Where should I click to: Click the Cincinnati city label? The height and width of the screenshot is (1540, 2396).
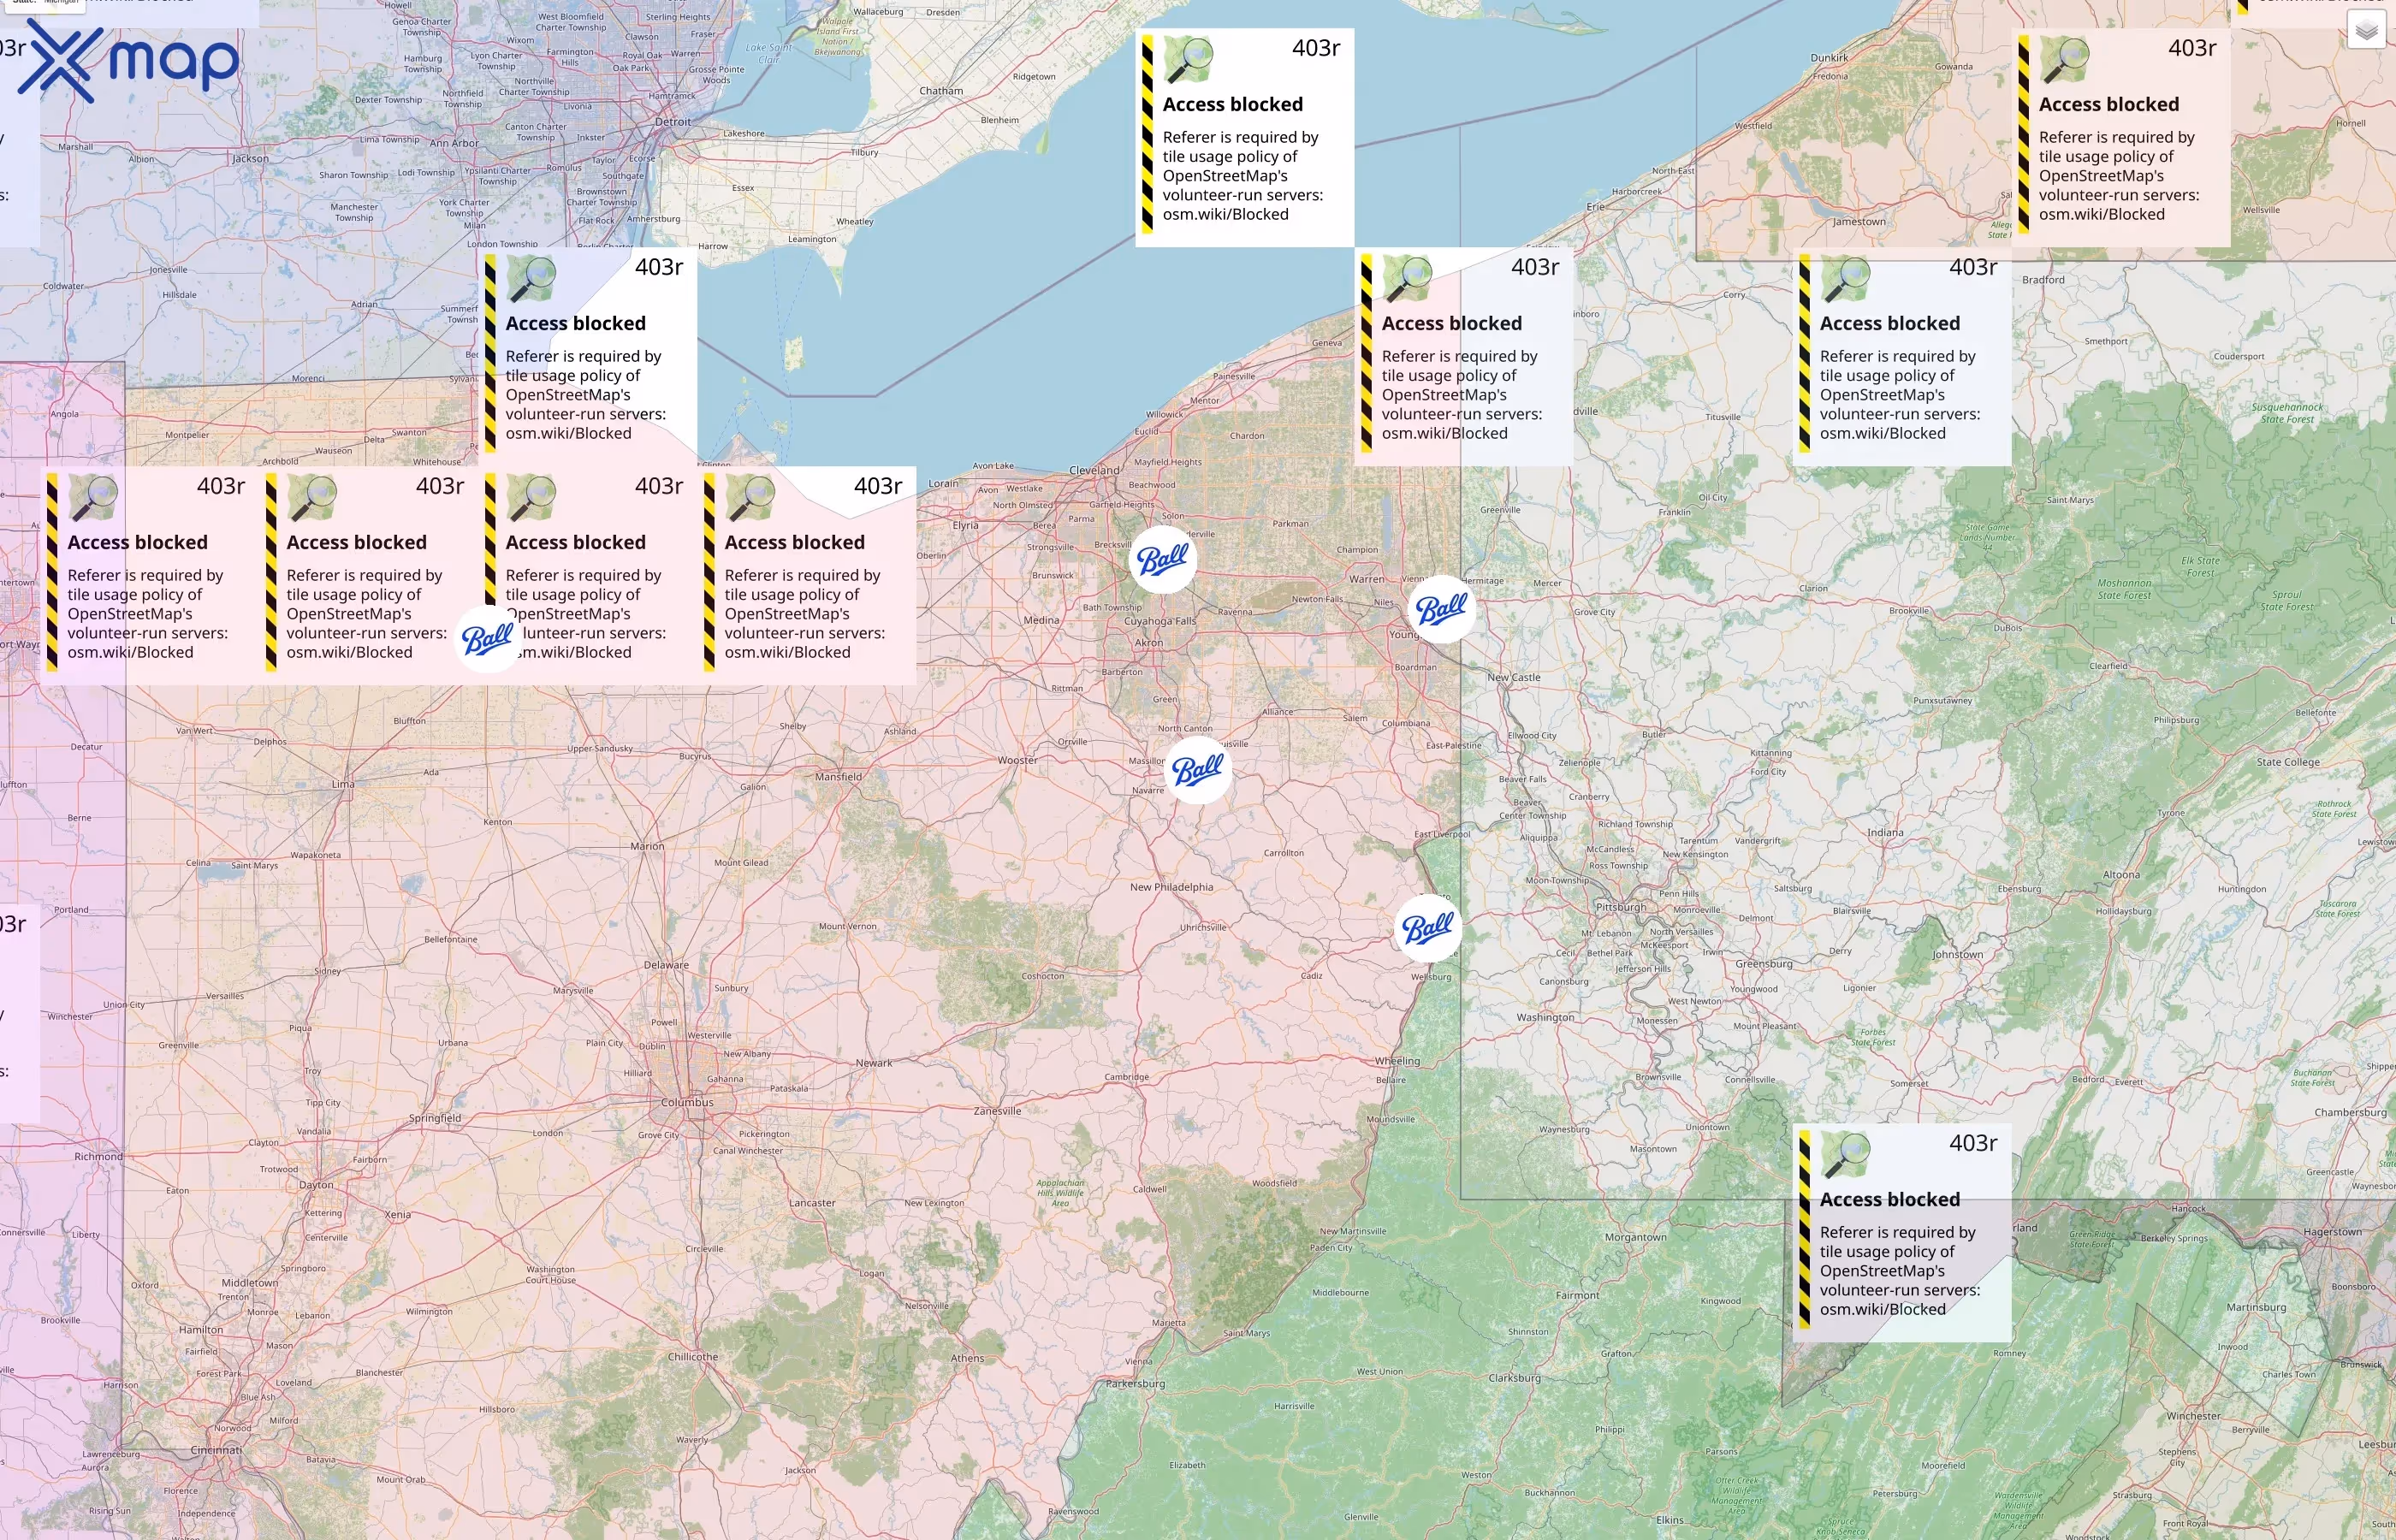tap(216, 1450)
